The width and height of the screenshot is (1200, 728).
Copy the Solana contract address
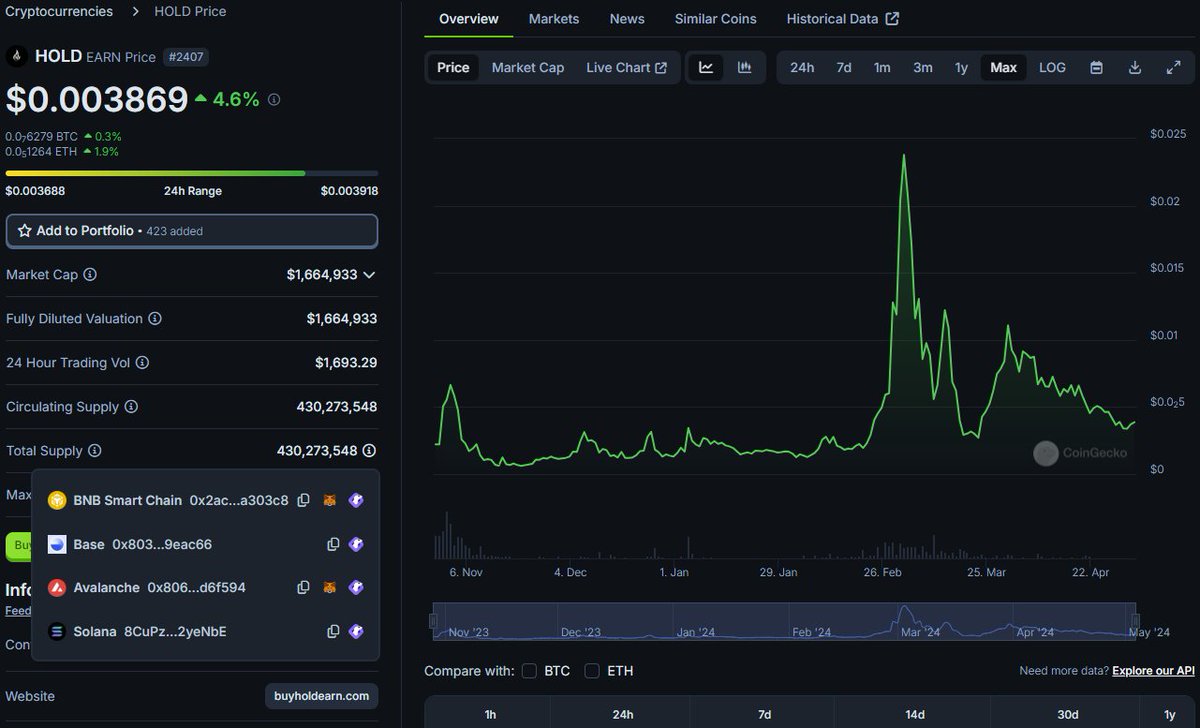coord(334,631)
